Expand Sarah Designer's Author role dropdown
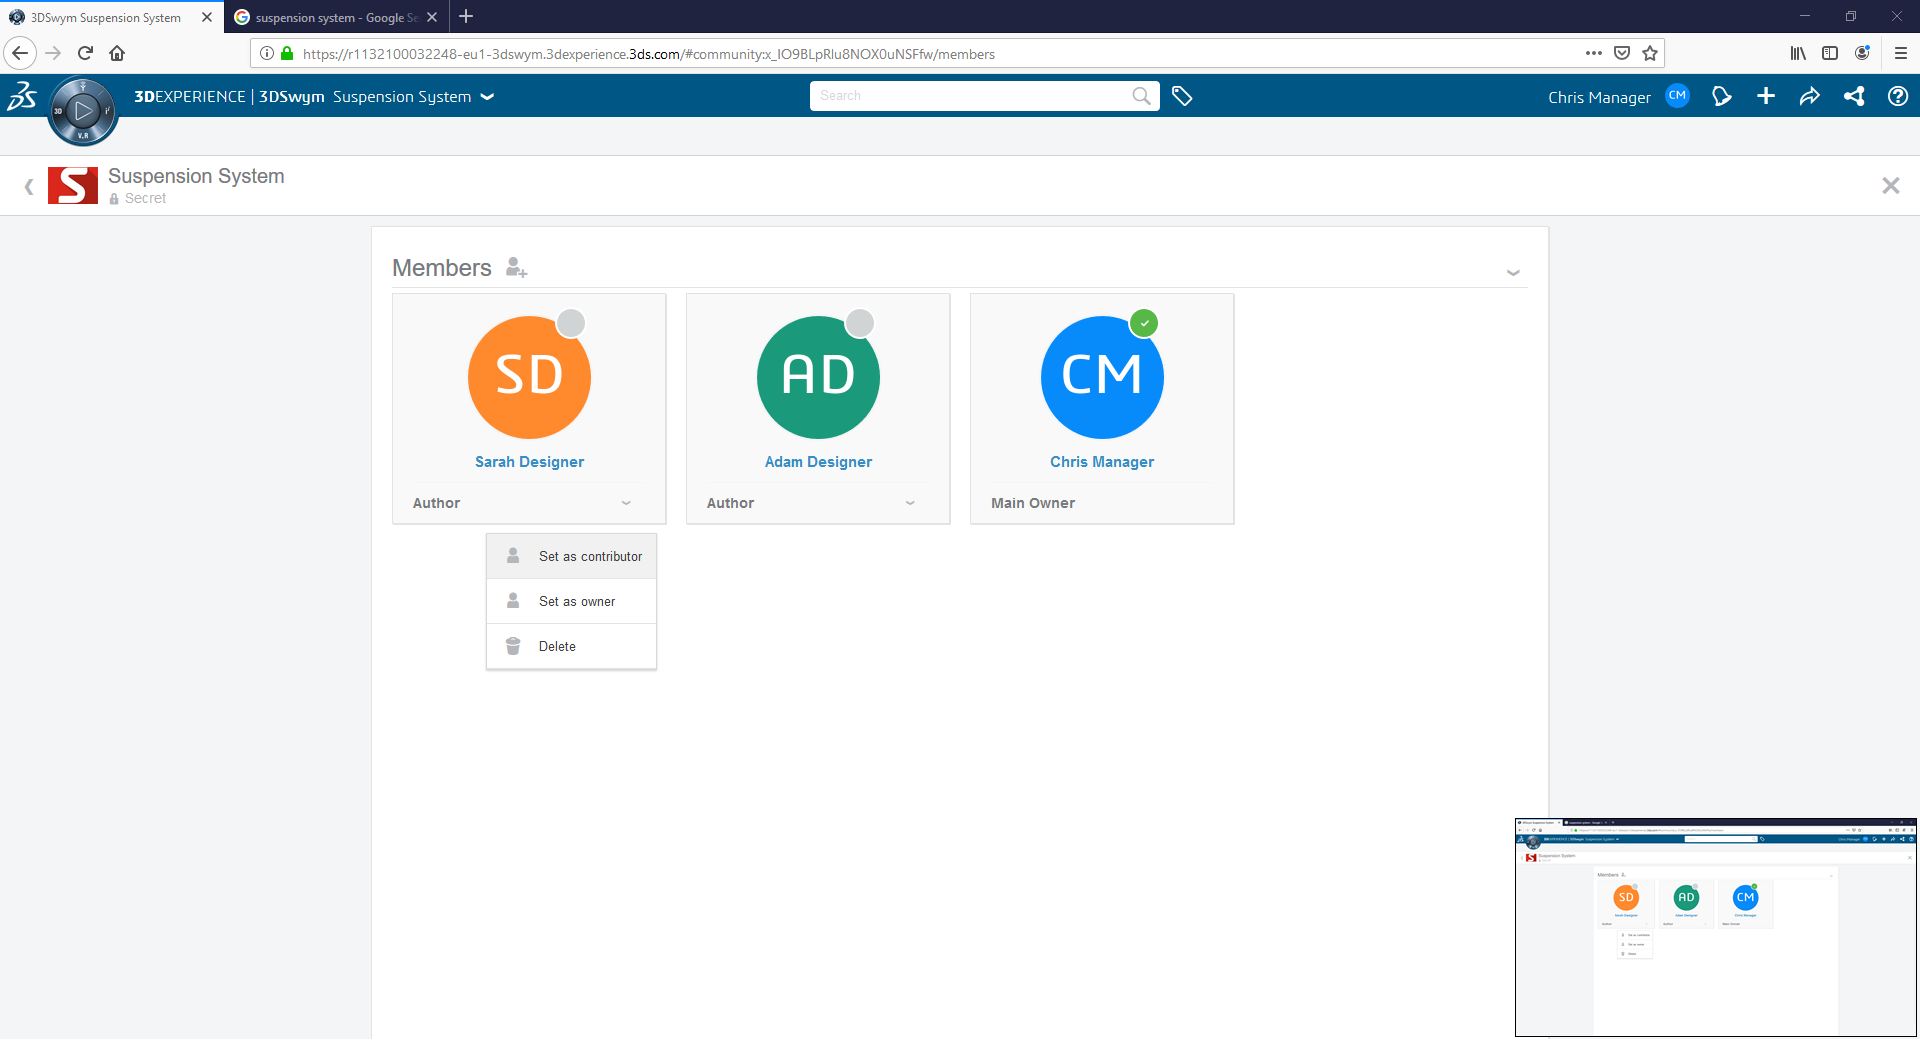 pos(626,503)
